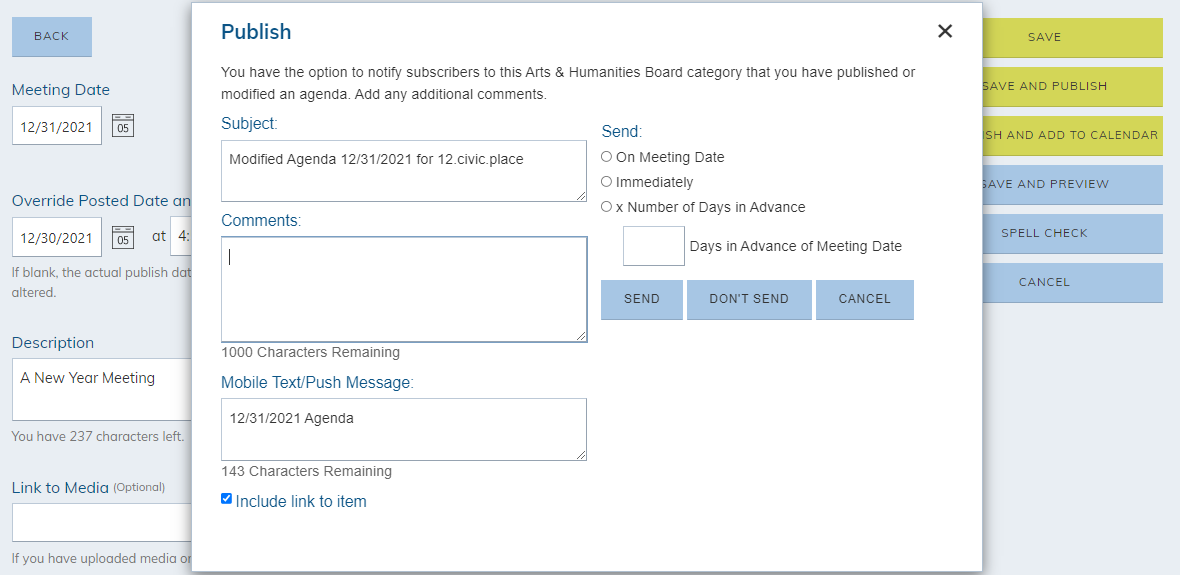Viewport: 1180px width, 575px height.
Task: Click Publish and Add to Calendar button
Action: pyautogui.click(x=1072, y=135)
